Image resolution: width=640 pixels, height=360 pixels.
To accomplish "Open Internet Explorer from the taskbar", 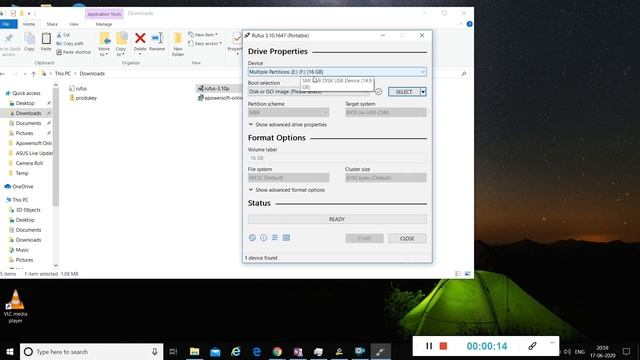I will point(236,351).
